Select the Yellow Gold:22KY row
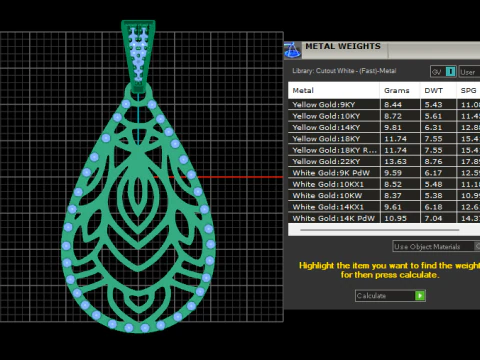480x360 pixels. pos(384,161)
